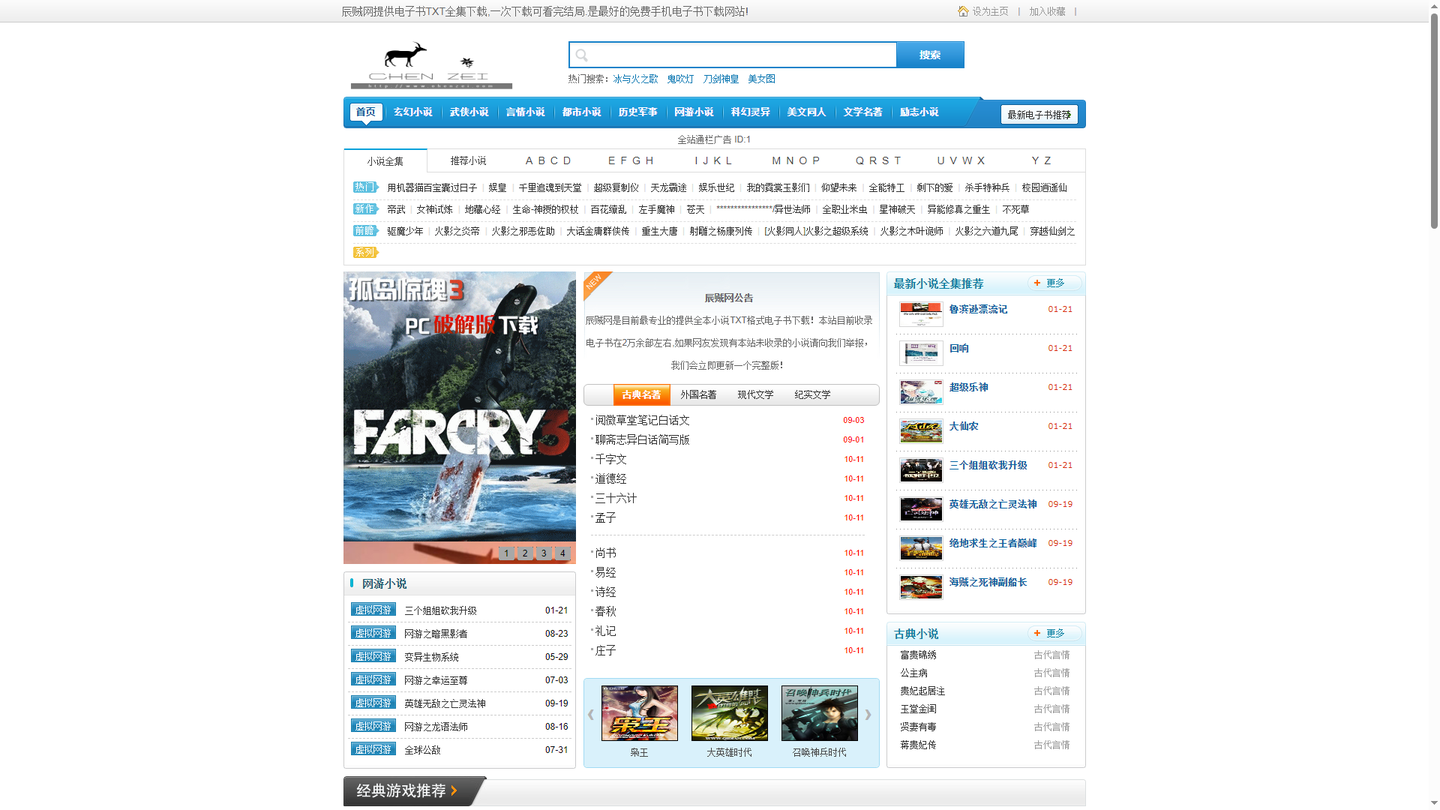Viewport: 1440px width, 810px height.
Task: Click the thumbnail beside 鲁滨逊漂流记
Action: click(921, 314)
